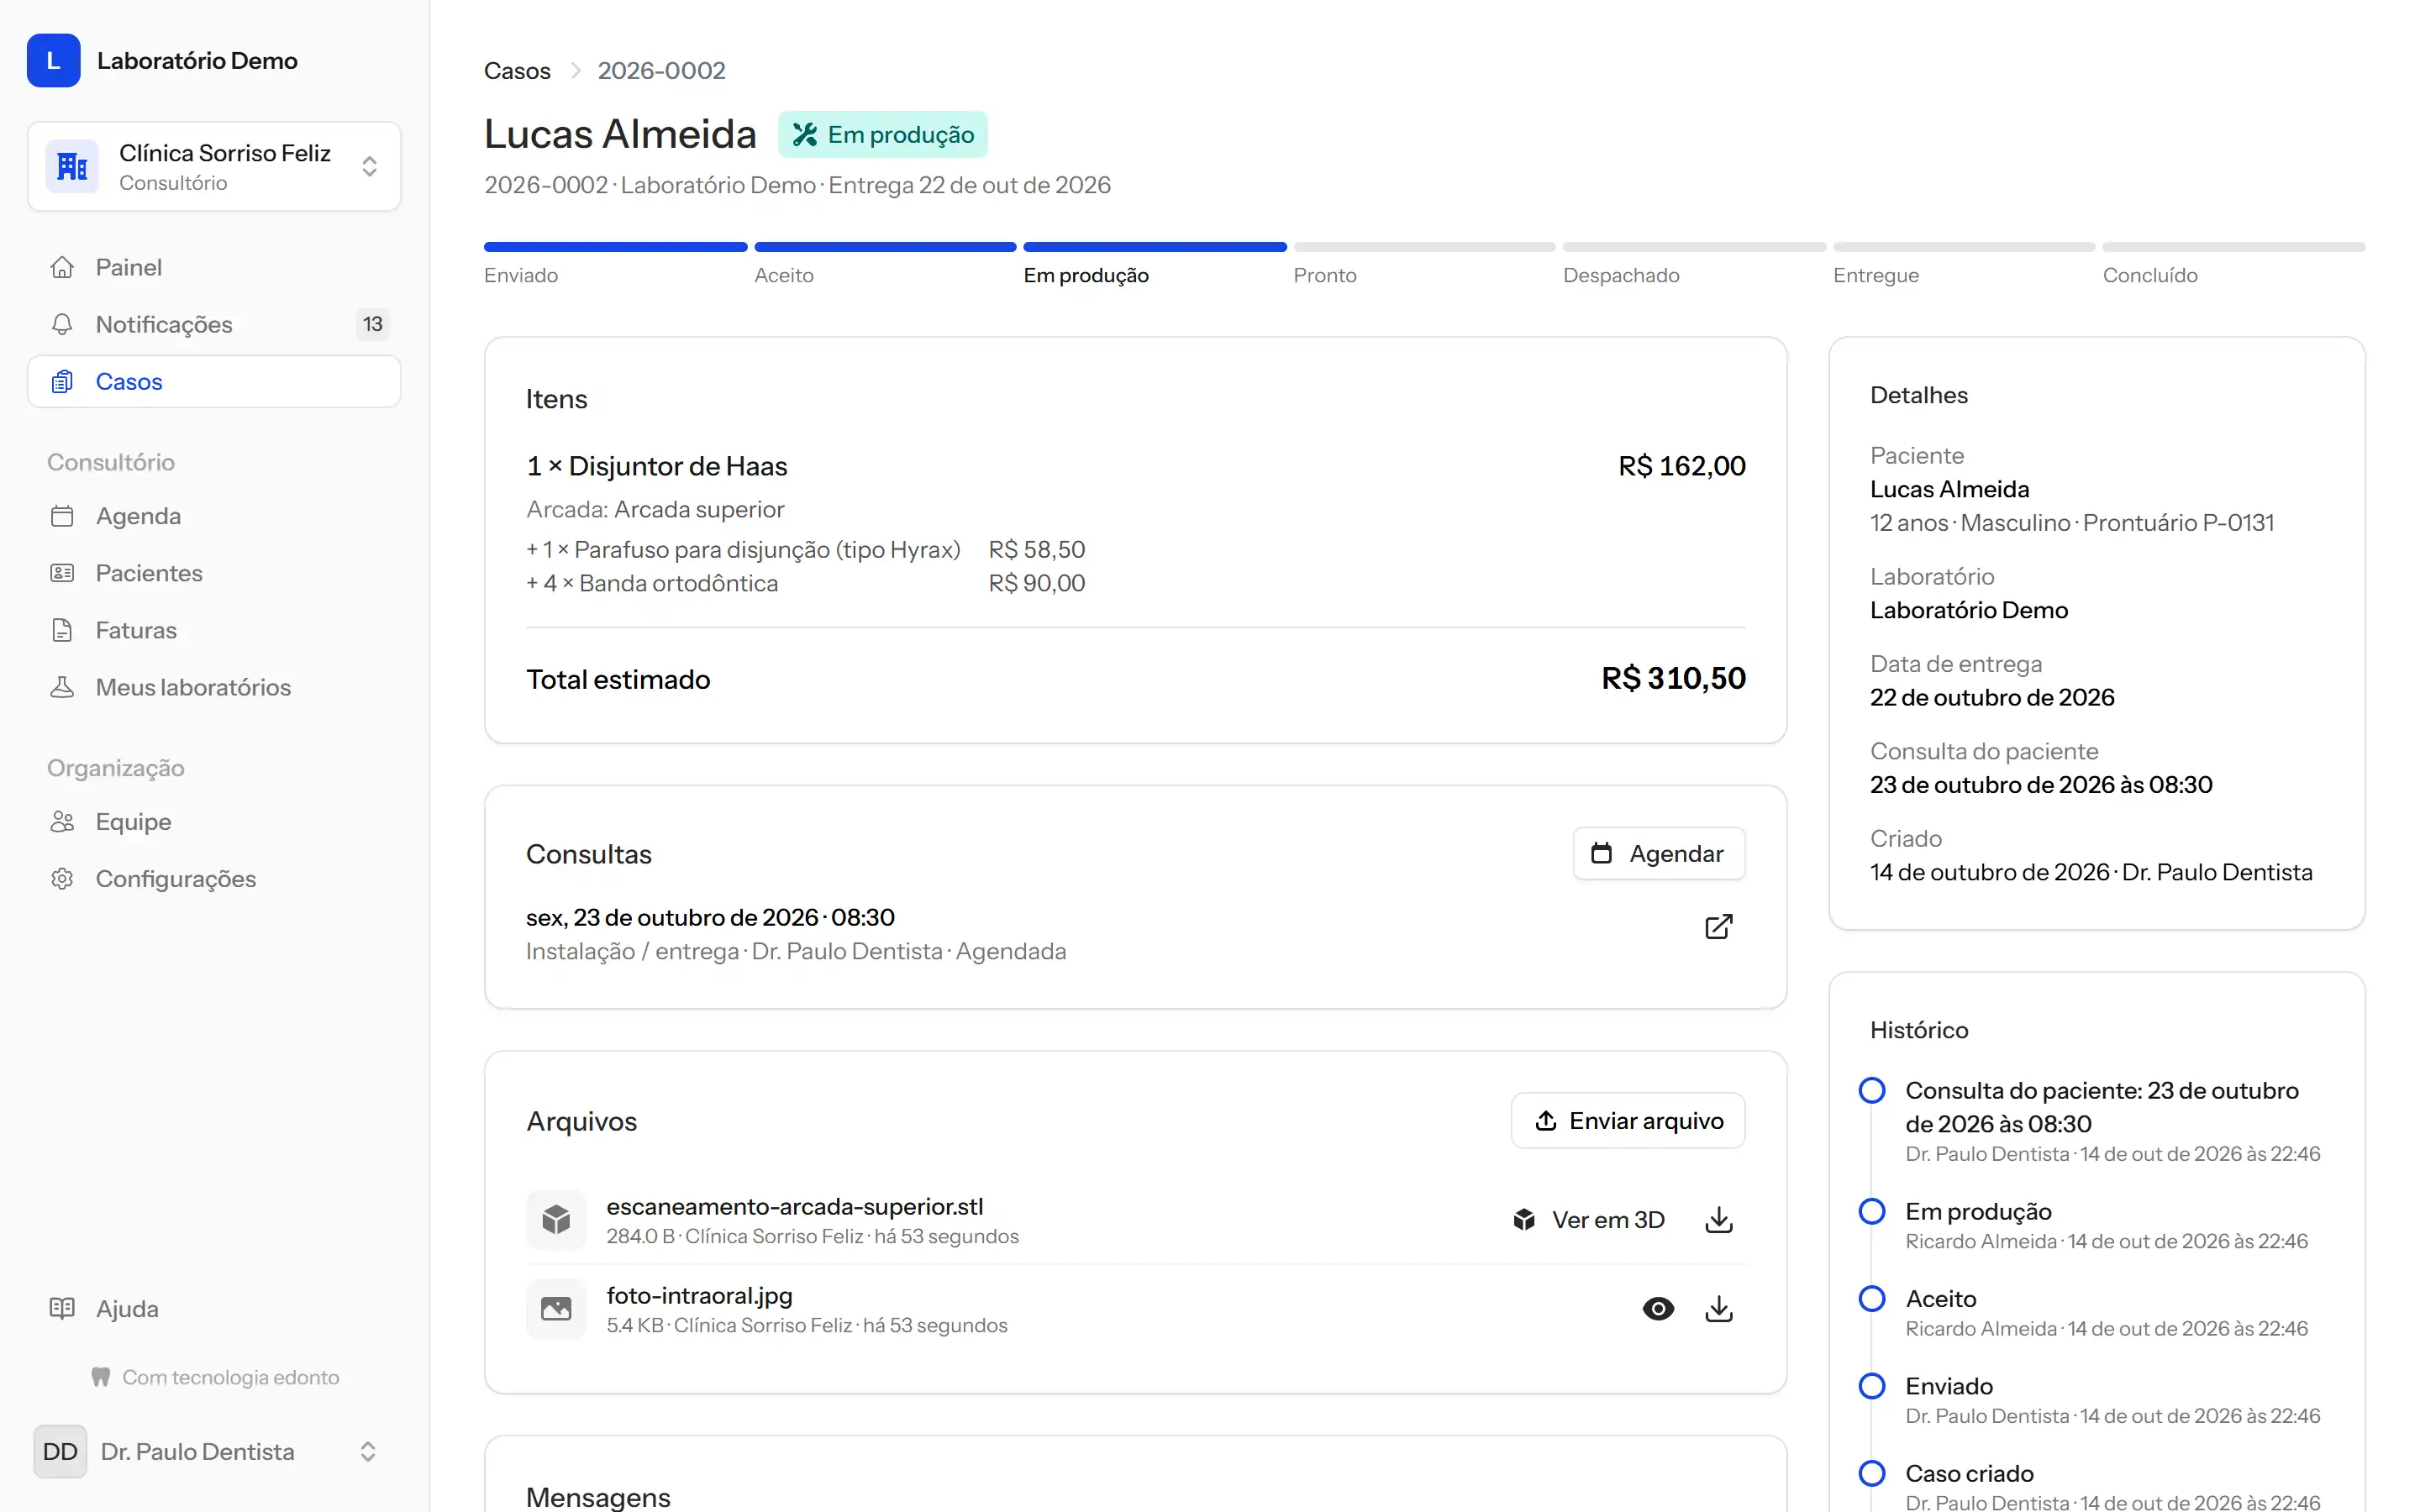Click the Ajuda book icon
The height and width of the screenshot is (1512, 2420).
click(62, 1308)
